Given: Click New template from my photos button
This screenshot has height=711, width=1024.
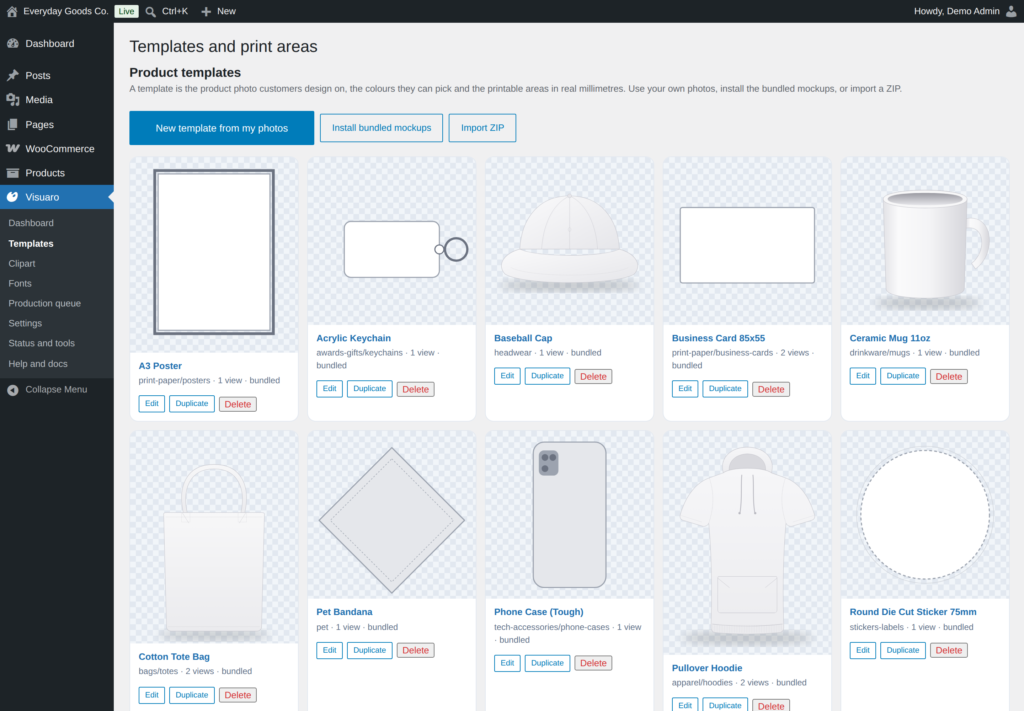Looking at the screenshot, I should (221, 128).
